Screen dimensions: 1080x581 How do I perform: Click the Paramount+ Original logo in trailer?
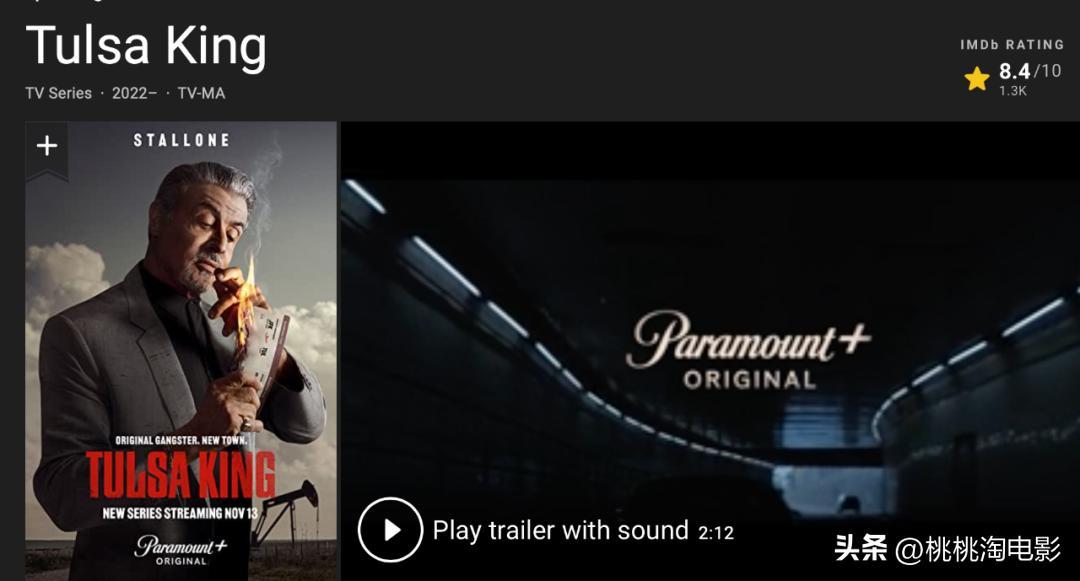[x=749, y=350]
